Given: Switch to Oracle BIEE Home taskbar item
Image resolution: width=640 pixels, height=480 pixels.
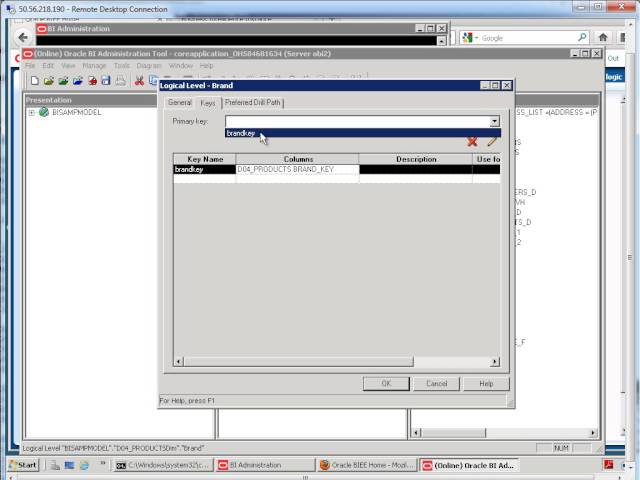Looking at the screenshot, I should click(x=367, y=465).
